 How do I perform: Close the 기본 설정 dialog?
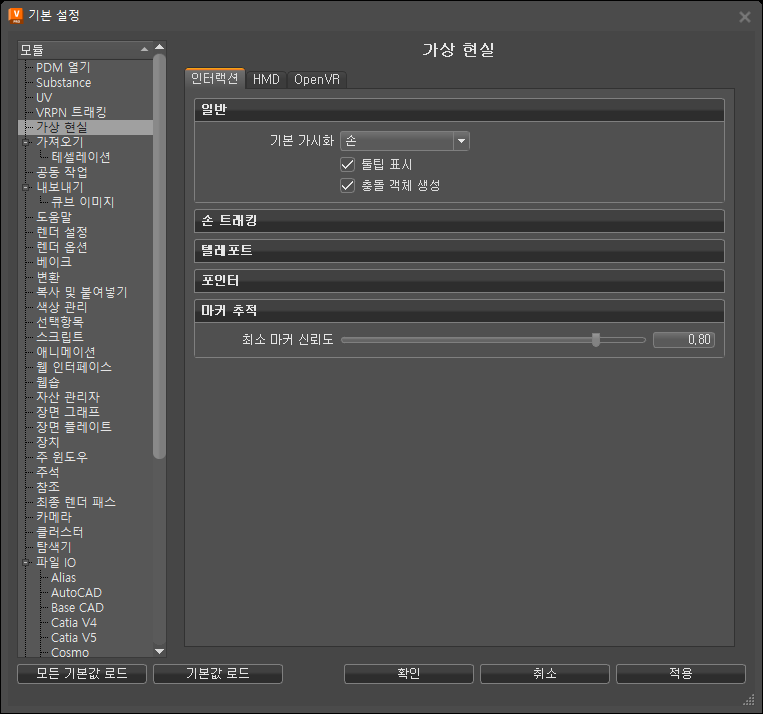point(745,17)
